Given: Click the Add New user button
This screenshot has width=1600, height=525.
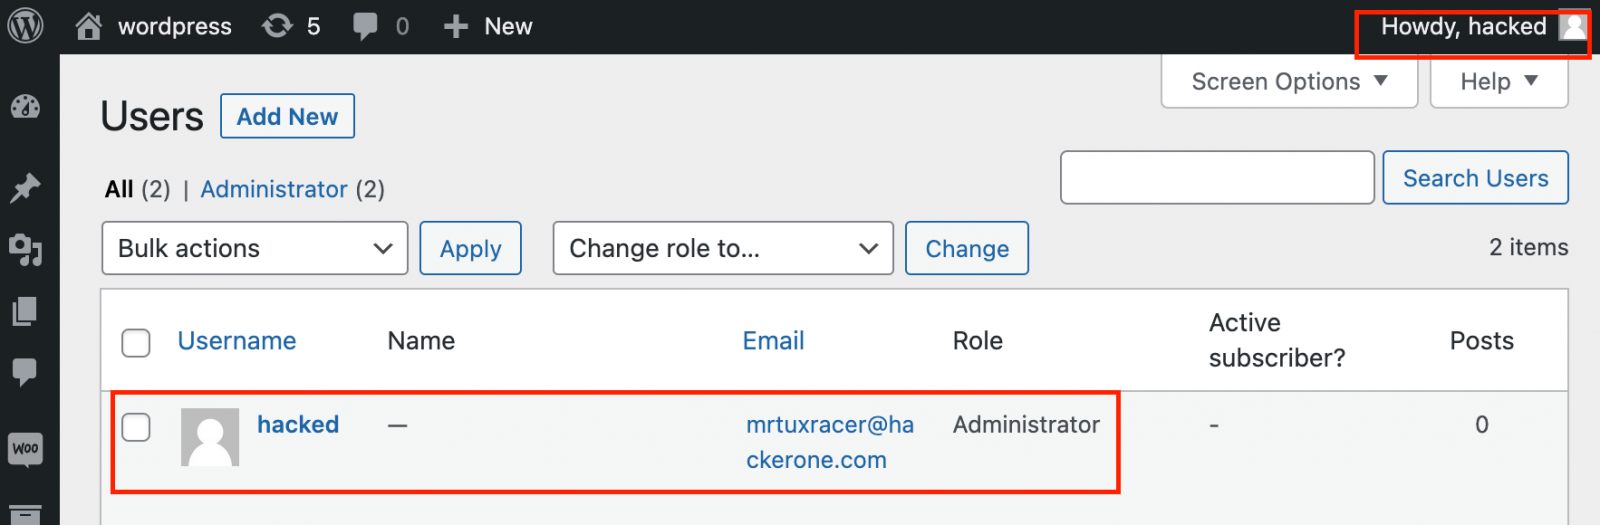Looking at the screenshot, I should [287, 116].
